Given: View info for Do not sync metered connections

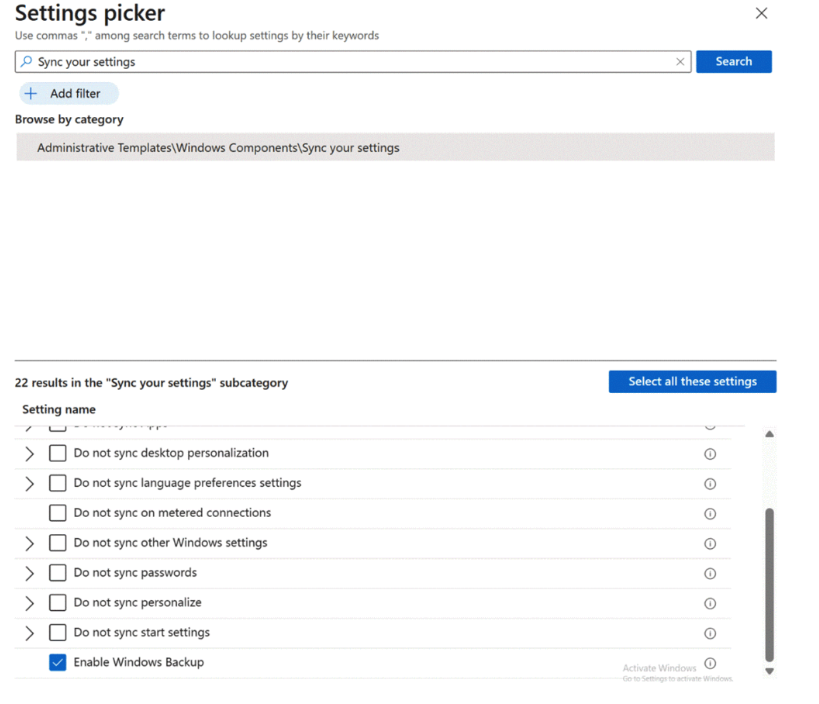Looking at the screenshot, I should (710, 513).
